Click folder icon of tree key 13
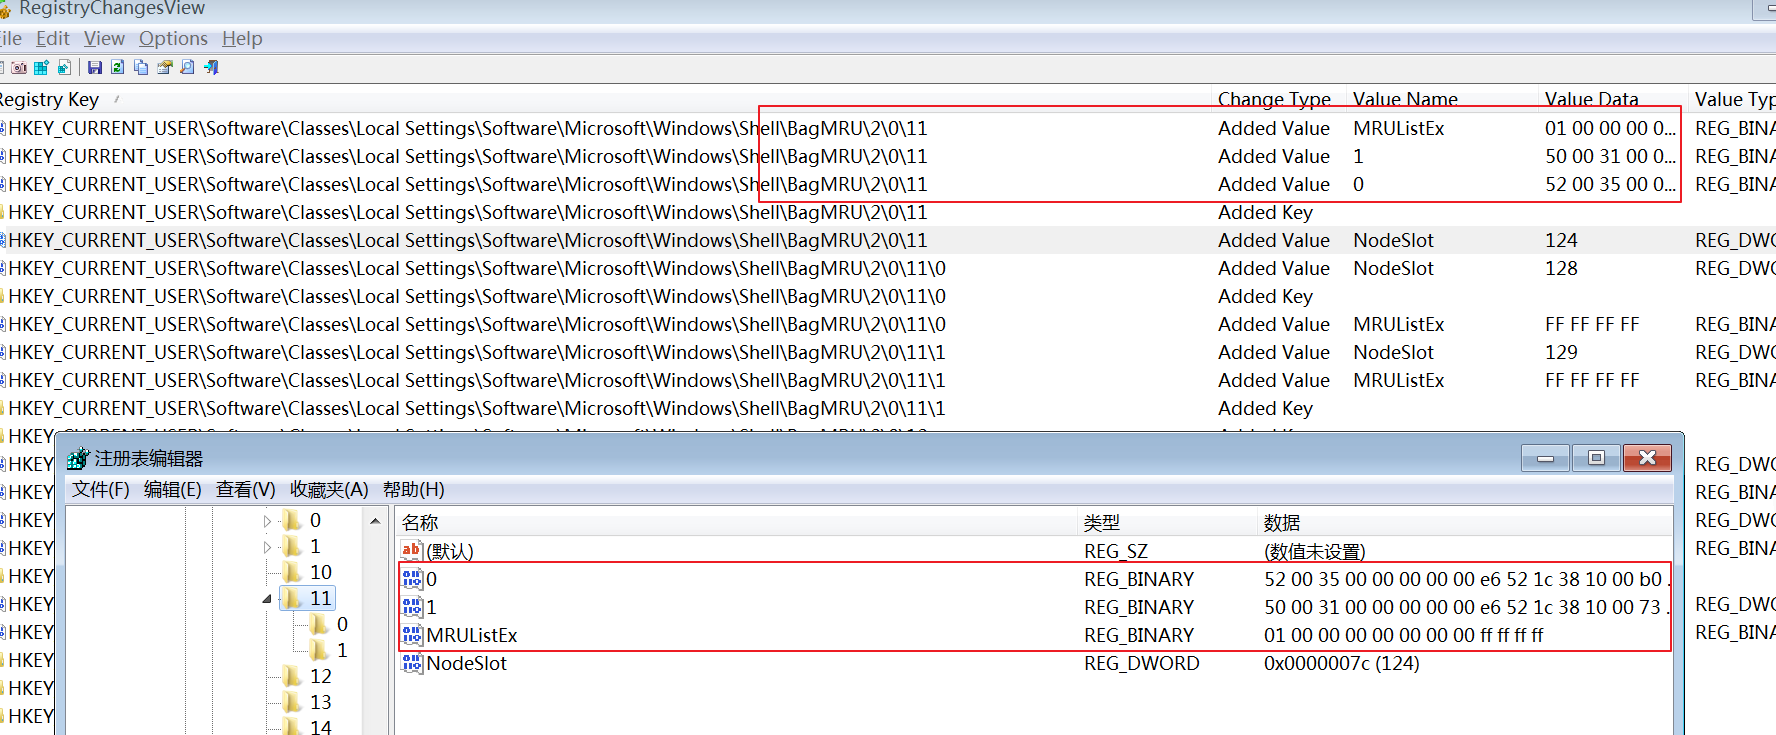 [x=292, y=702]
